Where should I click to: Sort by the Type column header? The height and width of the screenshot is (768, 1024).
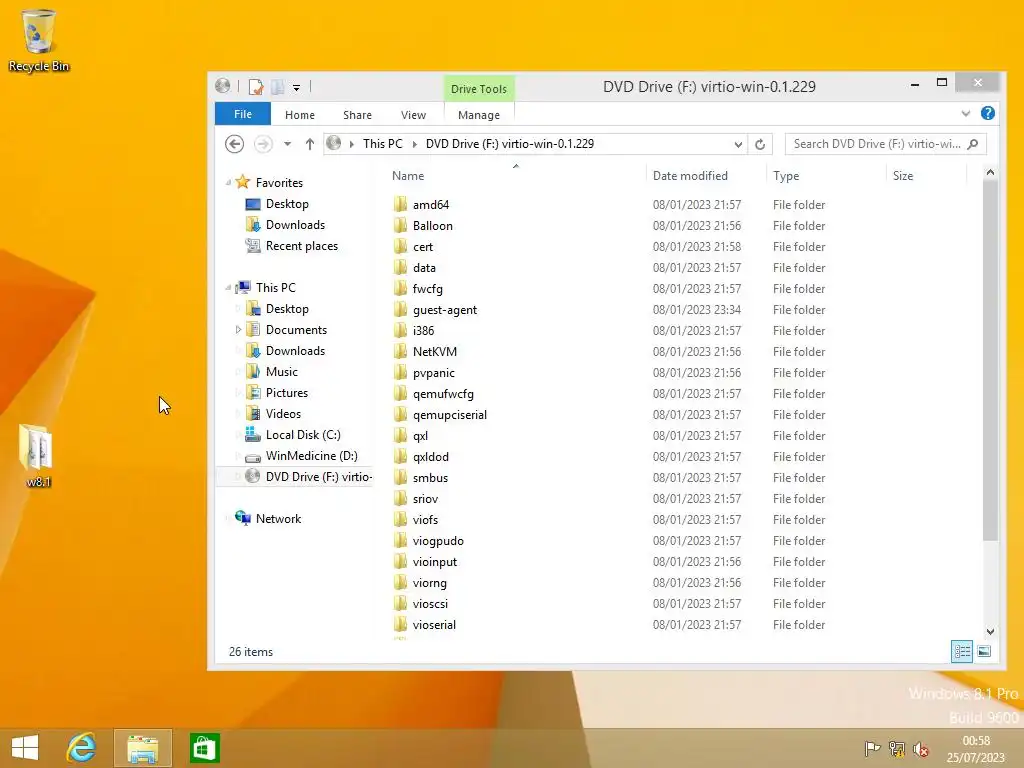tap(786, 176)
